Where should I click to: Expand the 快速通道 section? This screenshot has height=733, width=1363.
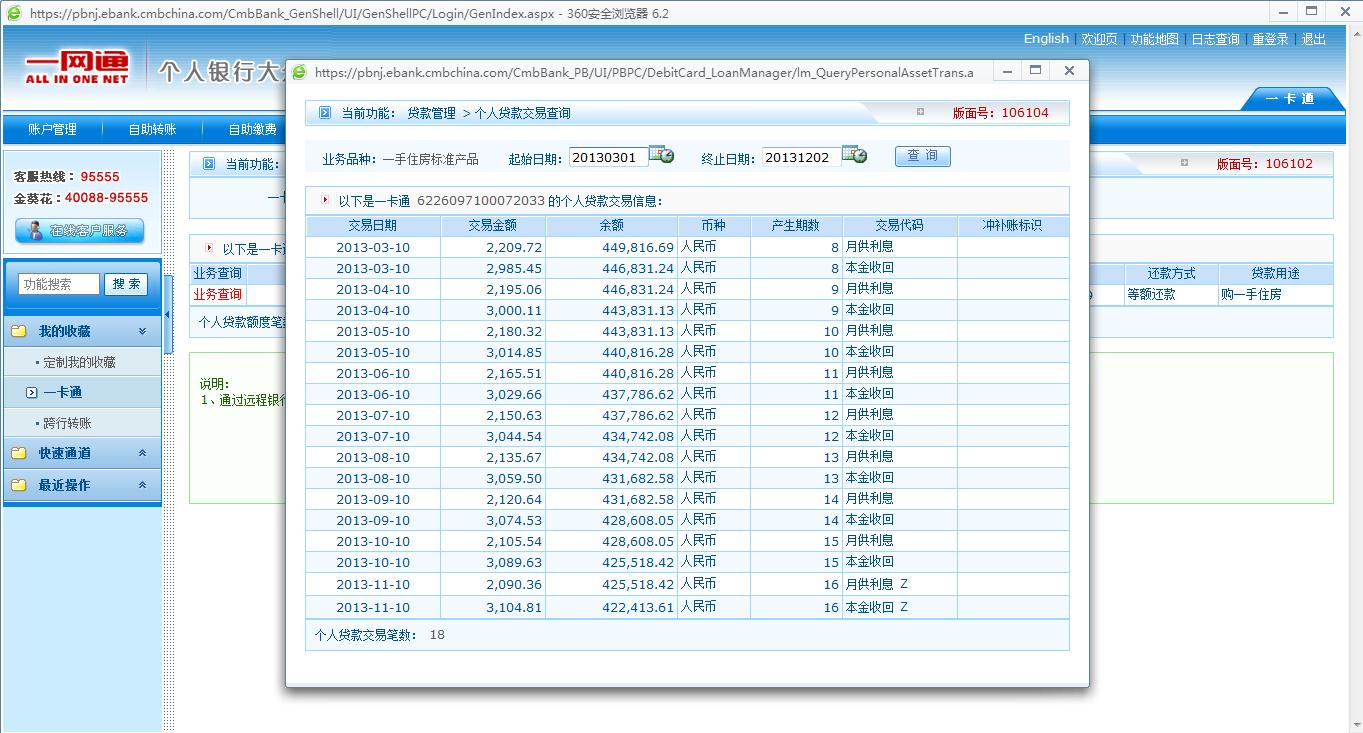click(142, 453)
